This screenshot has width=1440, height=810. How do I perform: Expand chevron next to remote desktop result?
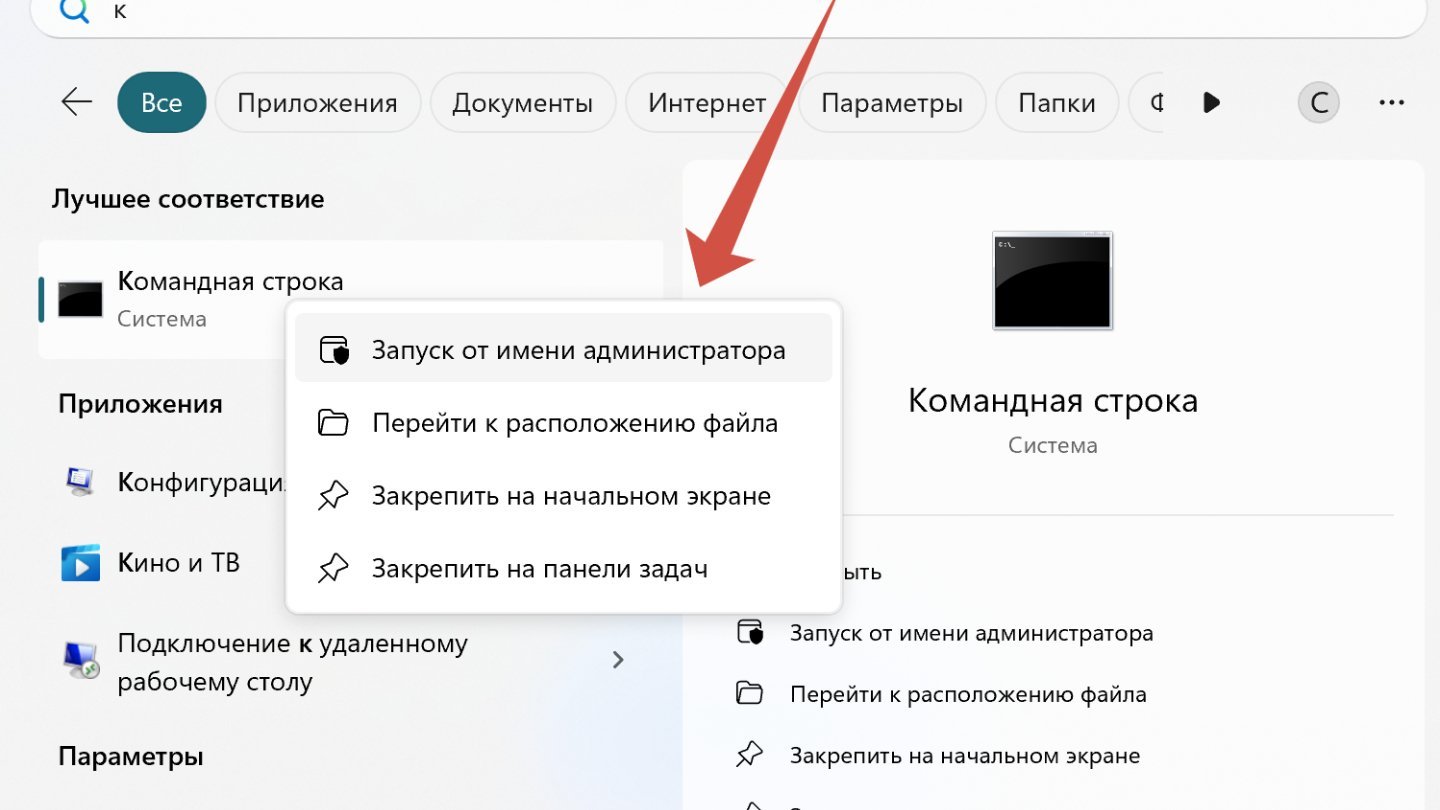(618, 660)
